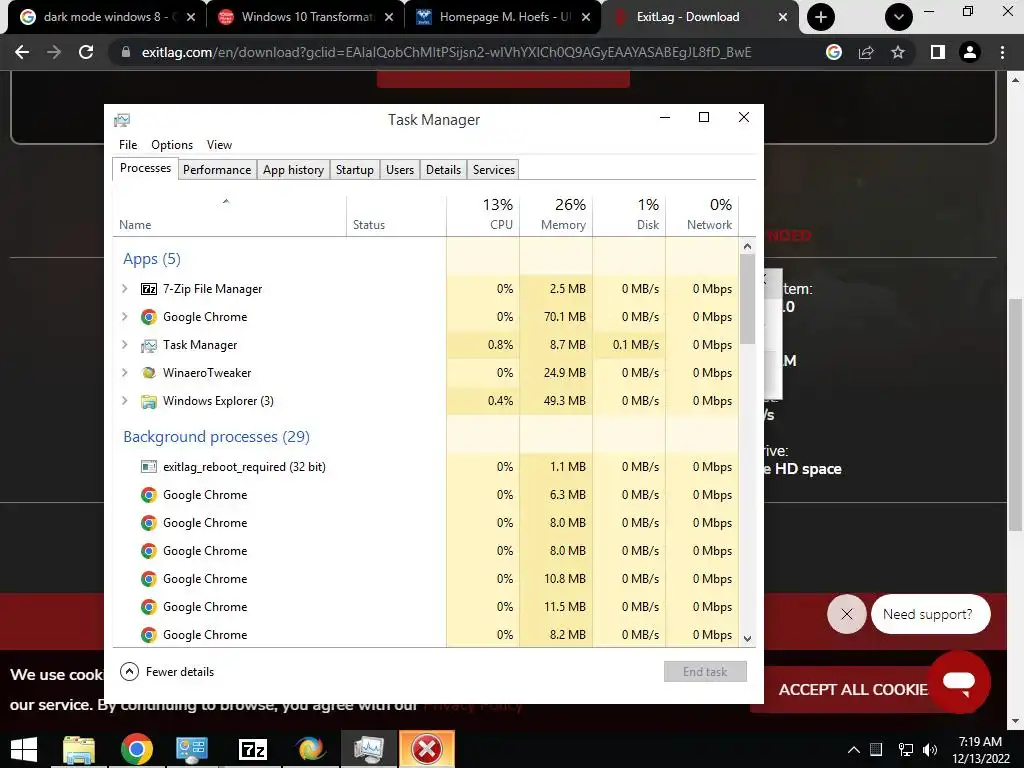
Task: Toggle the Chrome side panel icon
Action: click(938, 52)
